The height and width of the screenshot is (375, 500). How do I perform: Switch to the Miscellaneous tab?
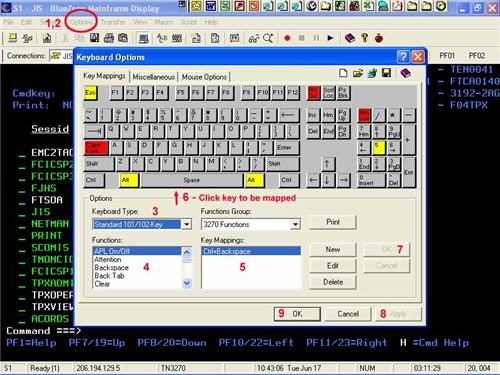pyautogui.click(x=153, y=77)
